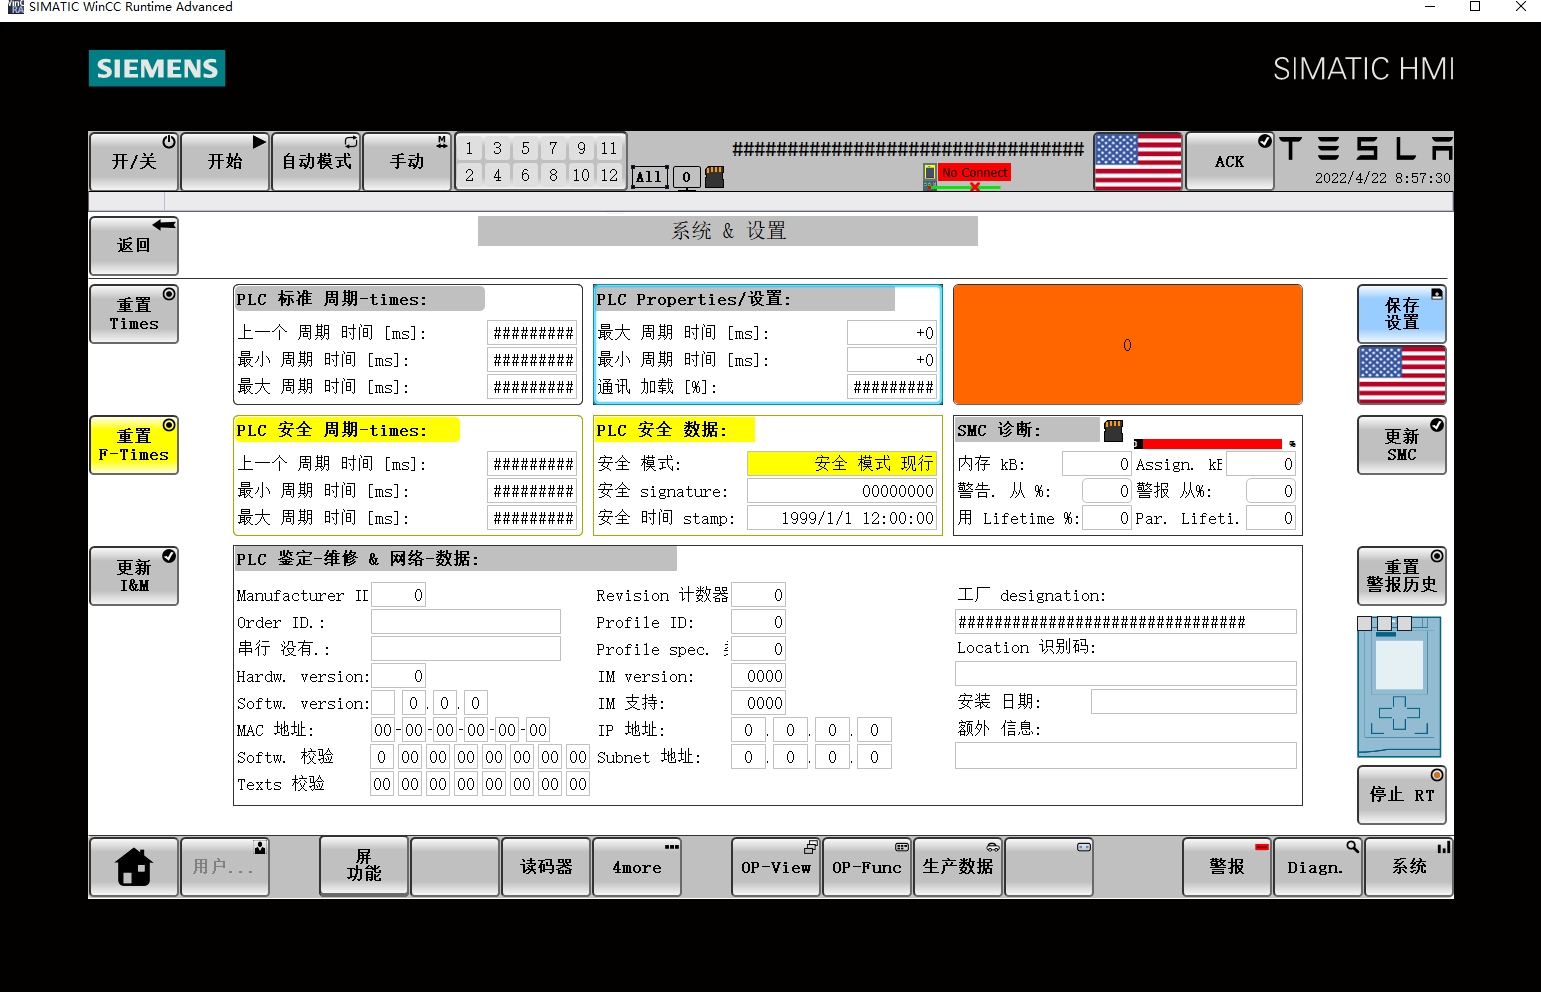Click the 安全时间 stamp field 1999/1/1 12:00:00

pos(842,518)
